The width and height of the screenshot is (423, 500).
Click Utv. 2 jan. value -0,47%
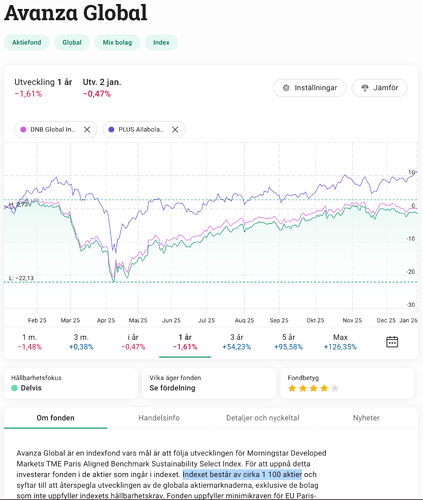pyautogui.click(x=97, y=94)
